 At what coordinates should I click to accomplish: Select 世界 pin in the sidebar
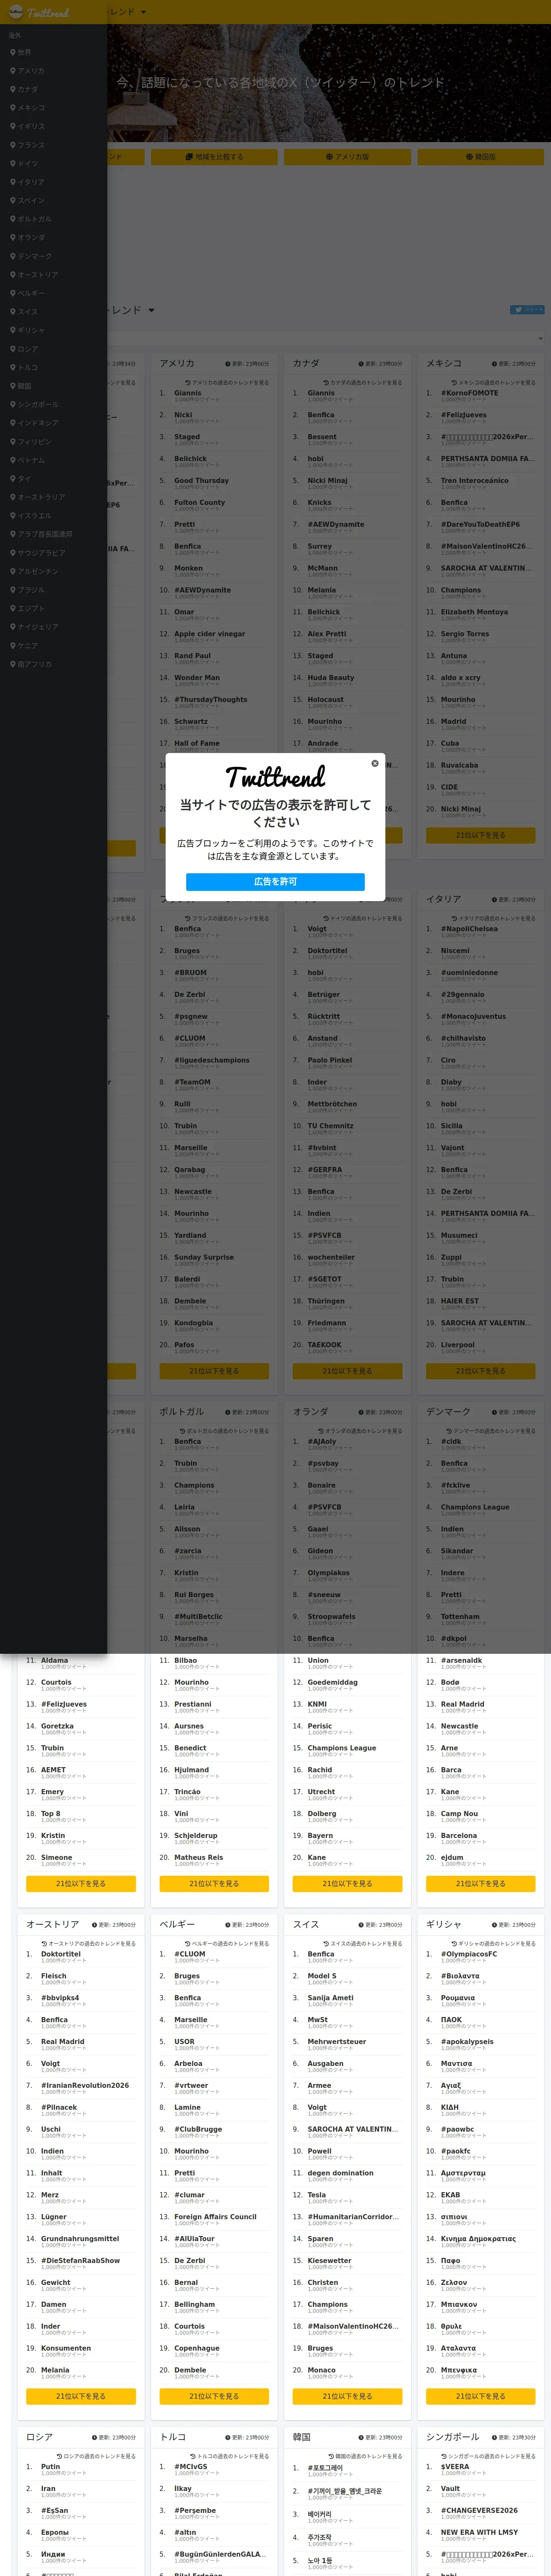(x=21, y=52)
